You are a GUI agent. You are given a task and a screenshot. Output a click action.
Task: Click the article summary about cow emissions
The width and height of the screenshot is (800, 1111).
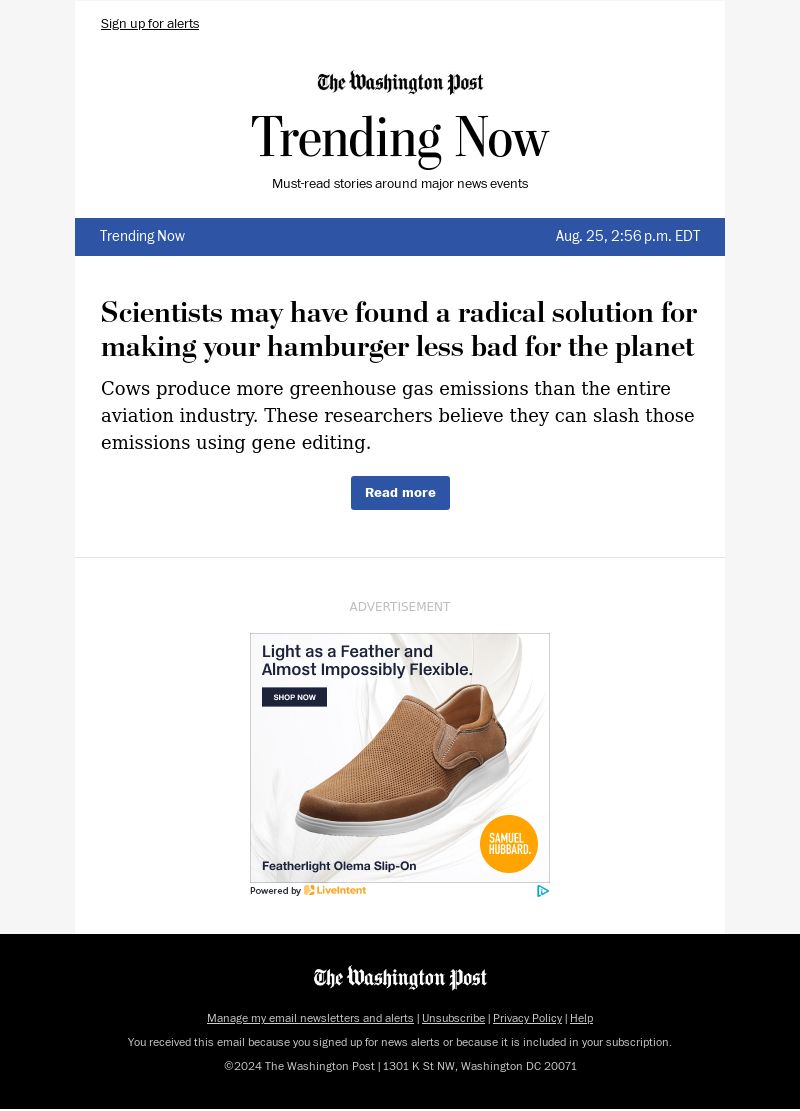[398, 415]
